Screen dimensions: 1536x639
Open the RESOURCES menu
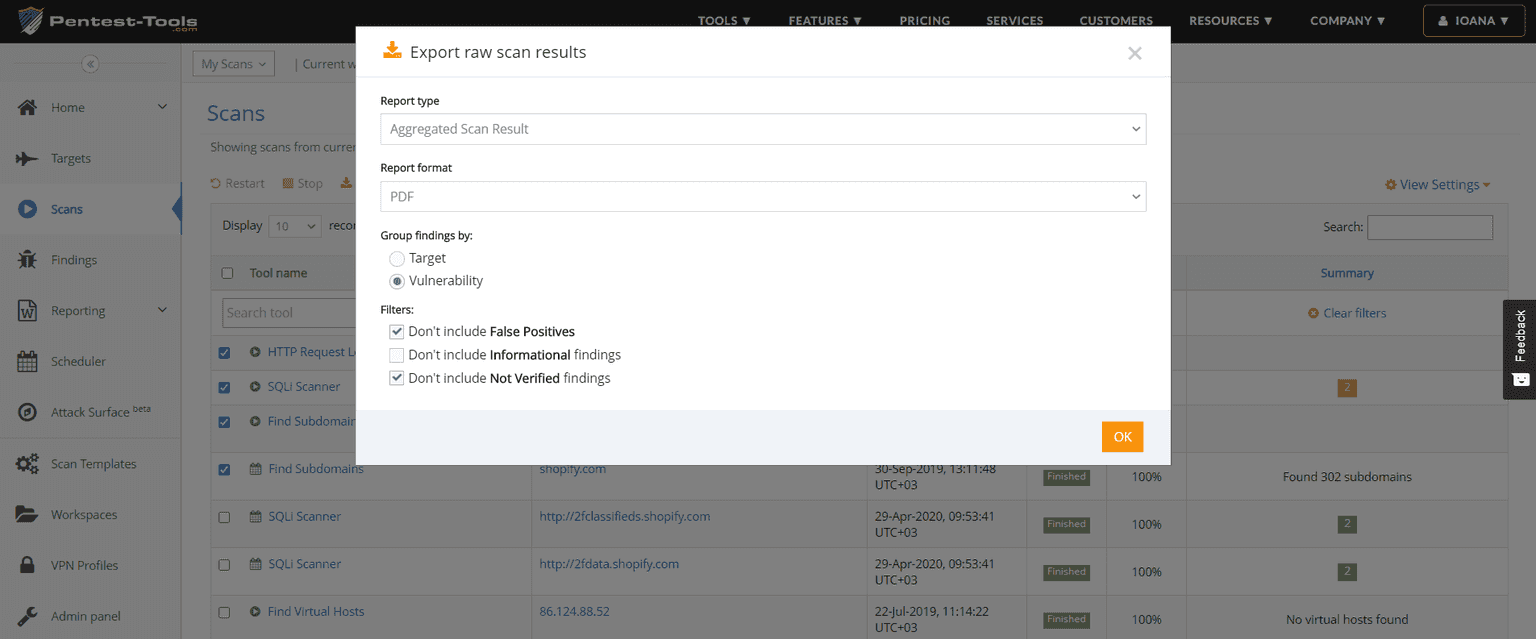point(1230,20)
